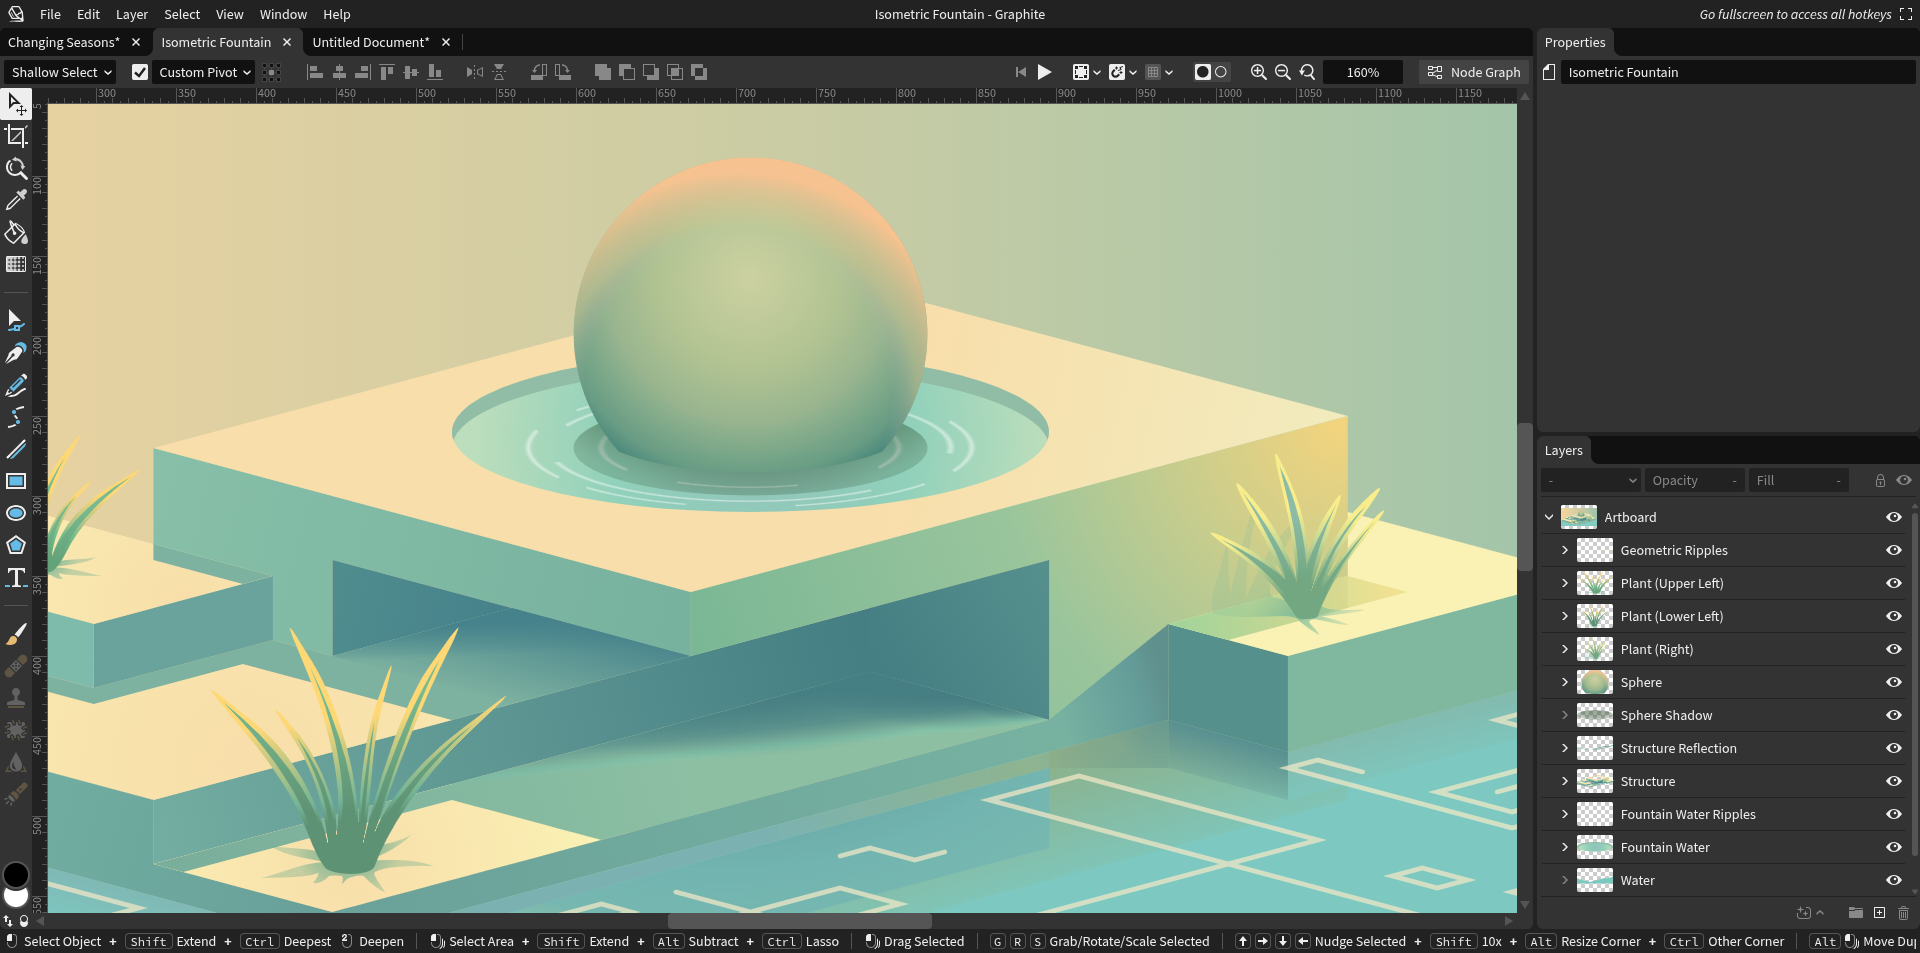Switch to the Changing Seasons tab
Screen dimensions: 1920x953
click(x=63, y=42)
